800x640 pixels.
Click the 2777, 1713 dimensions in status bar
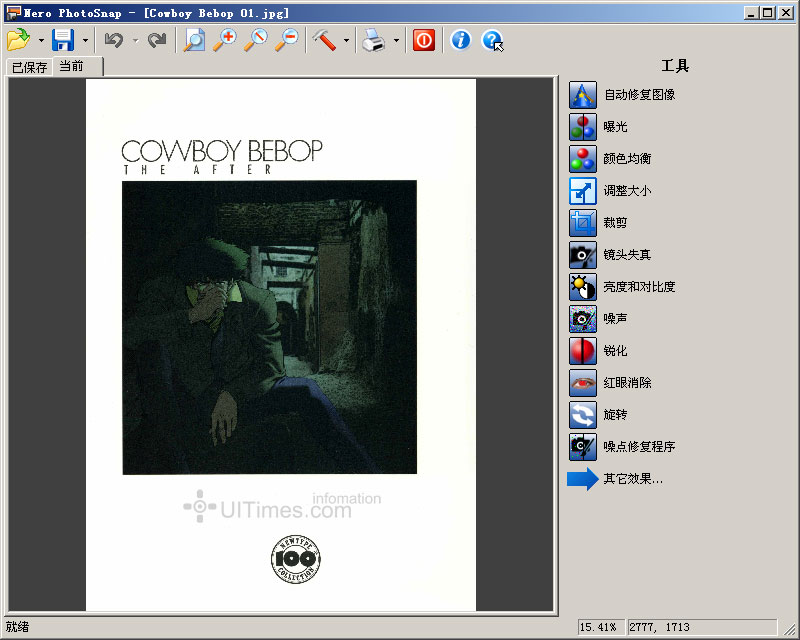click(x=702, y=627)
